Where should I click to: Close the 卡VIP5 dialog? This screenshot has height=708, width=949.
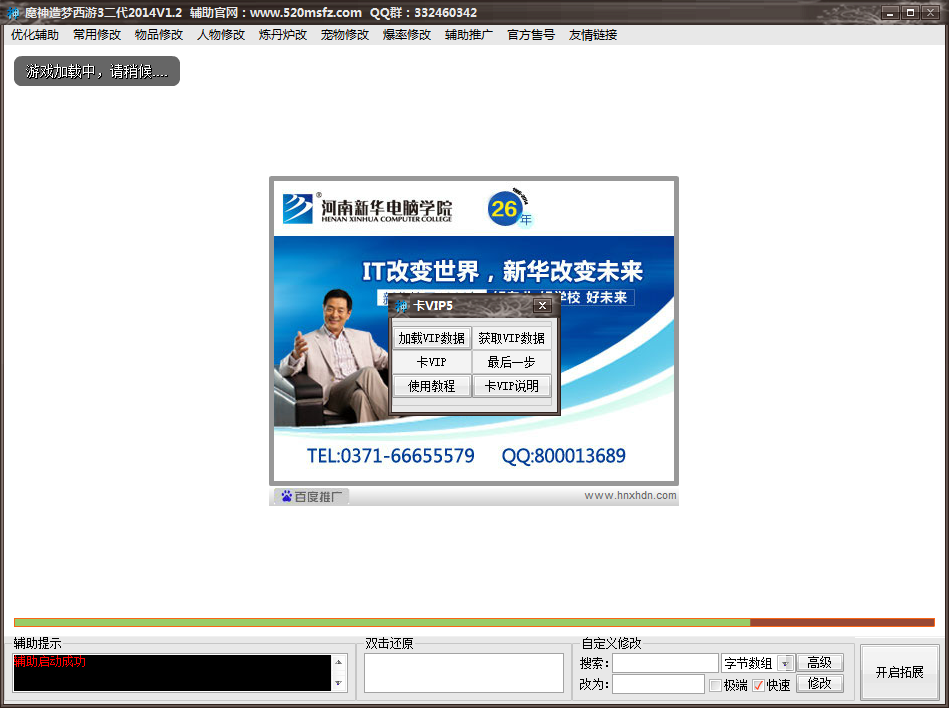542,305
